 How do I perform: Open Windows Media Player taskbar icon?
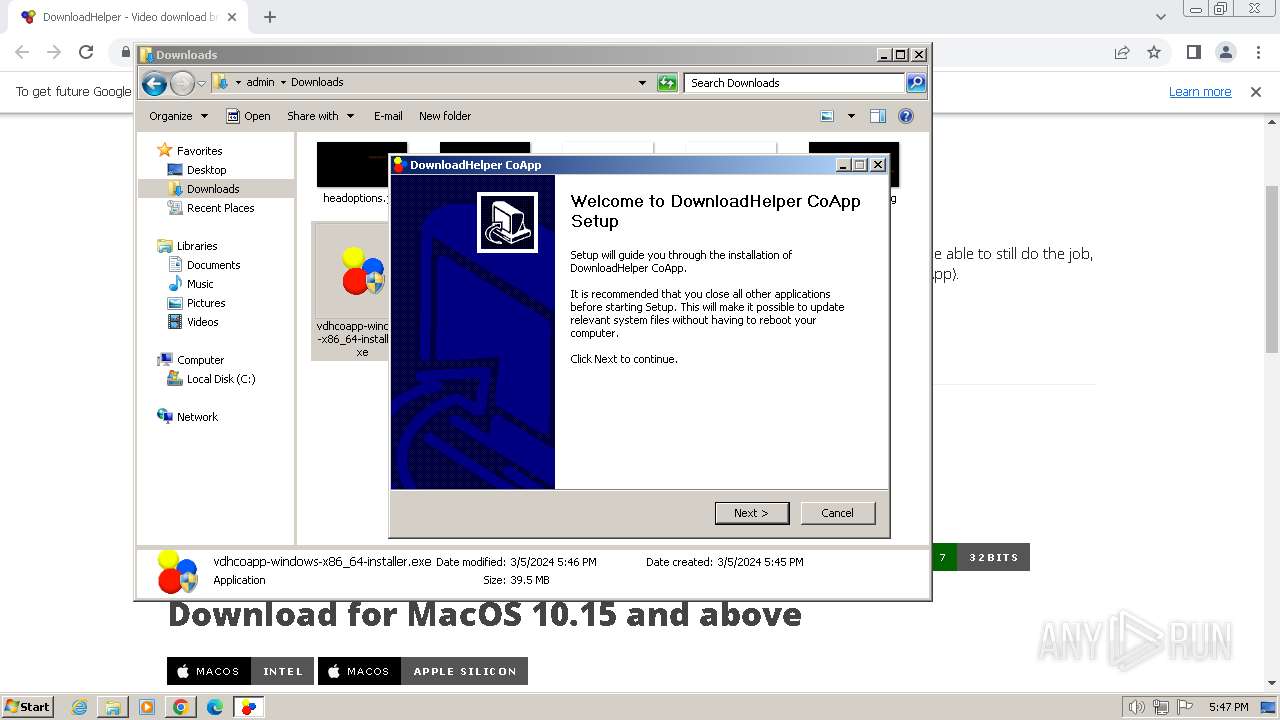coord(147,707)
